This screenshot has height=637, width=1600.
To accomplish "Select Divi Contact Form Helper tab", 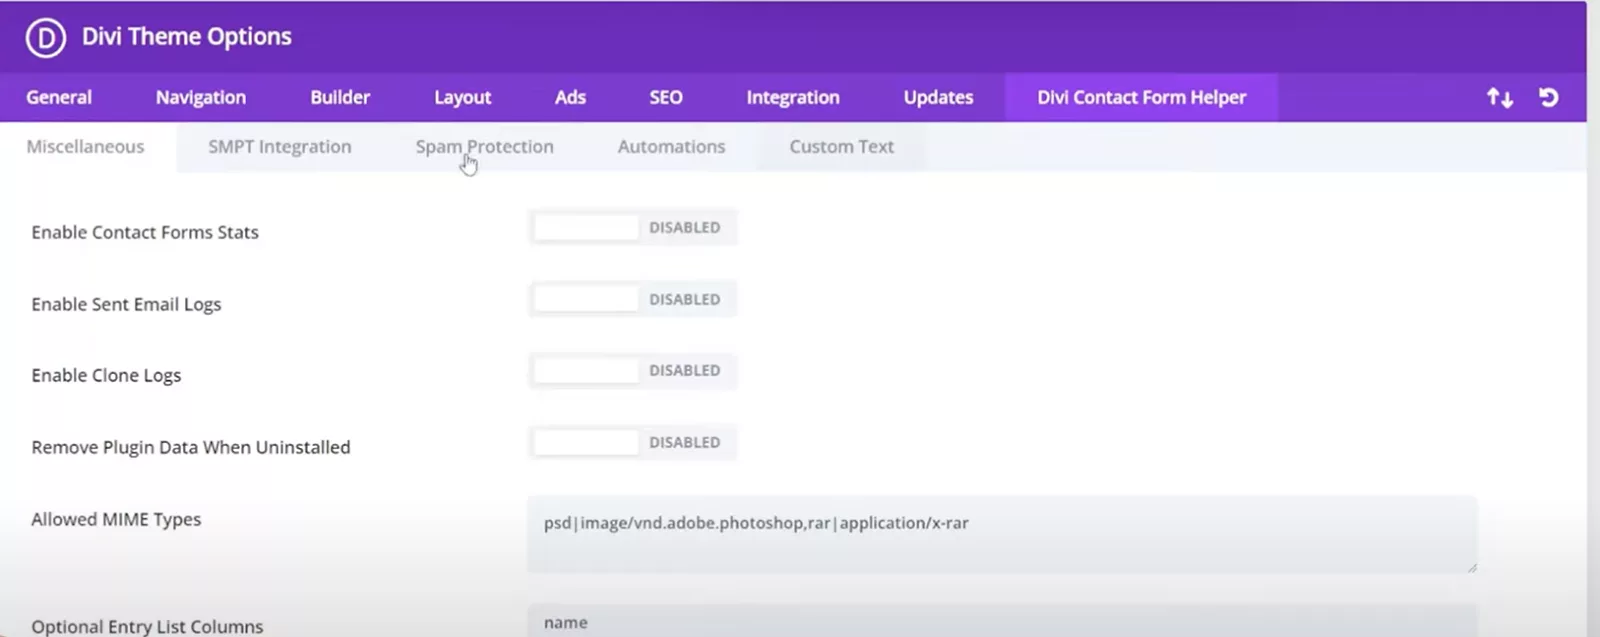I will point(1141,97).
